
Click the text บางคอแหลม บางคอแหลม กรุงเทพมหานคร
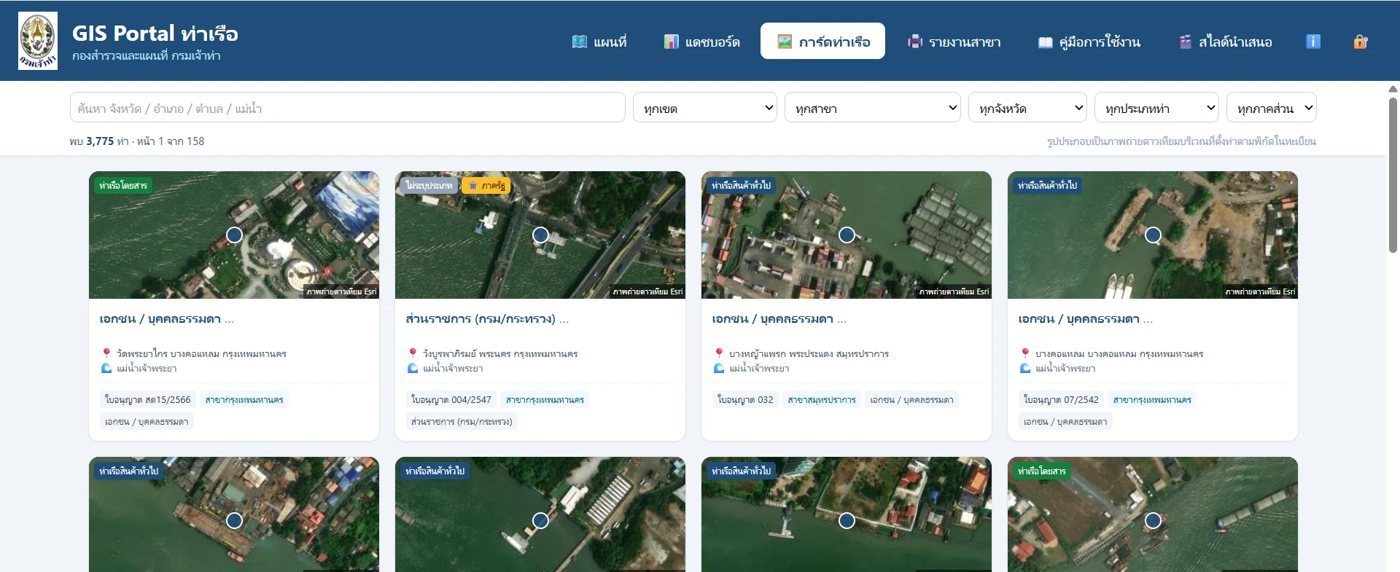tap(1119, 354)
